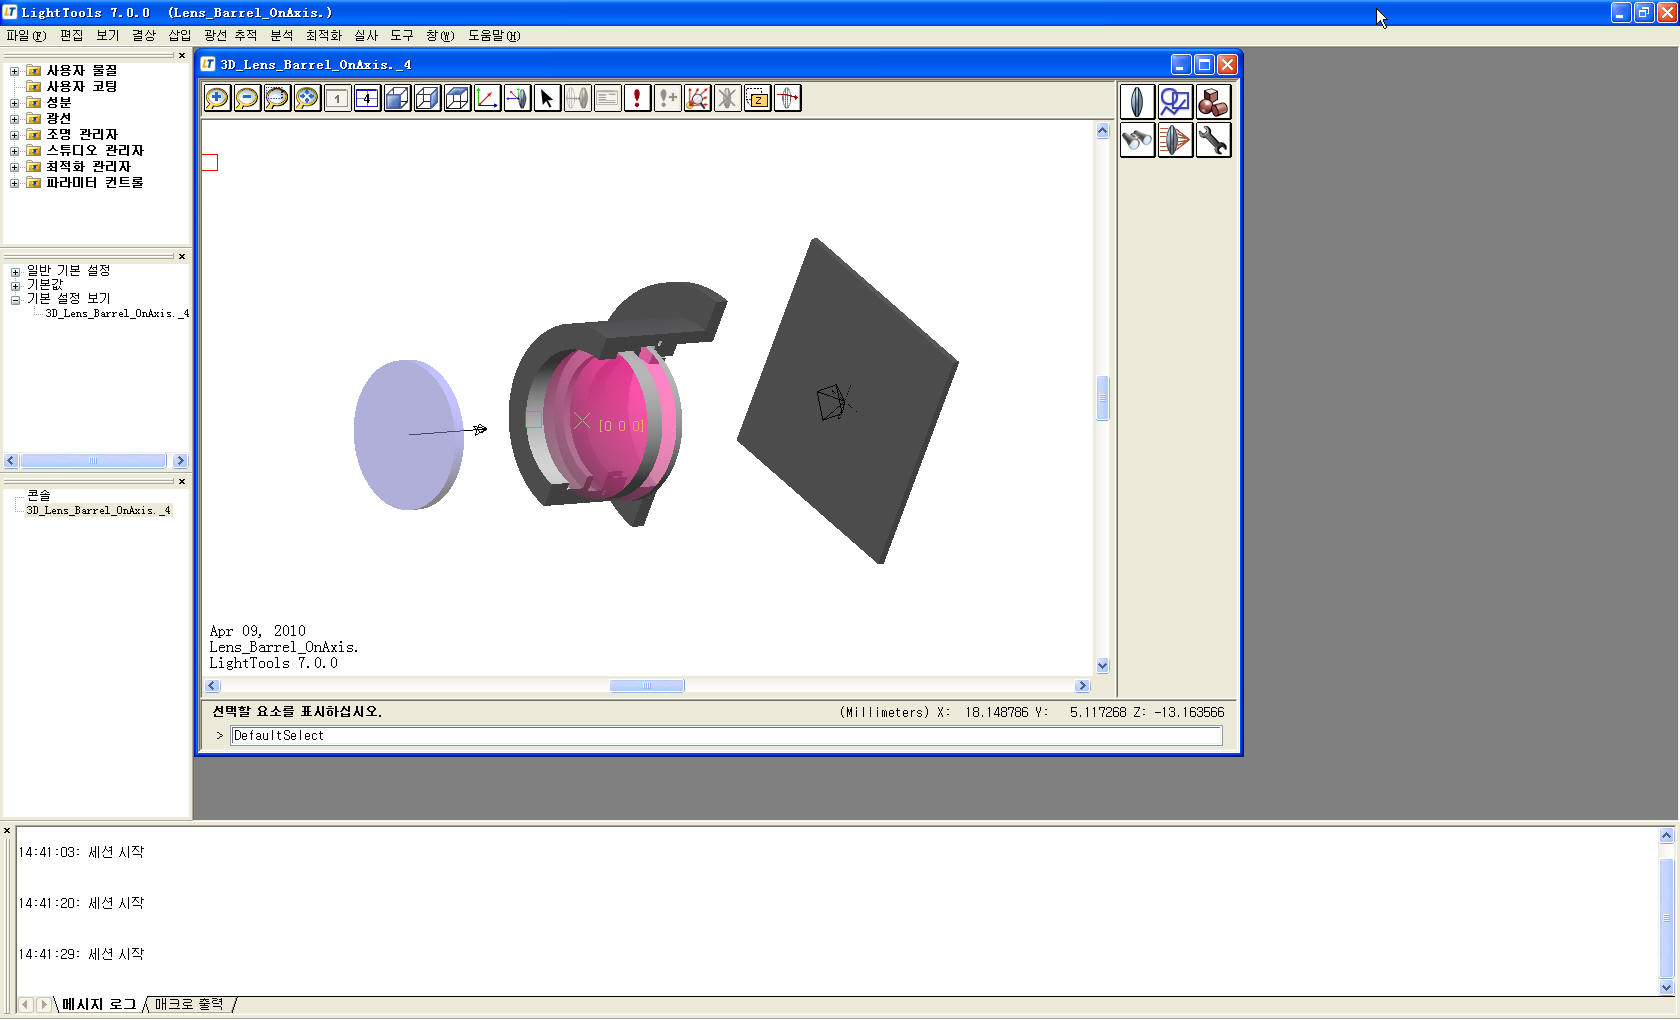
Task: Click the grayed-out ray burst icon
Action: [x=727, y=98]
